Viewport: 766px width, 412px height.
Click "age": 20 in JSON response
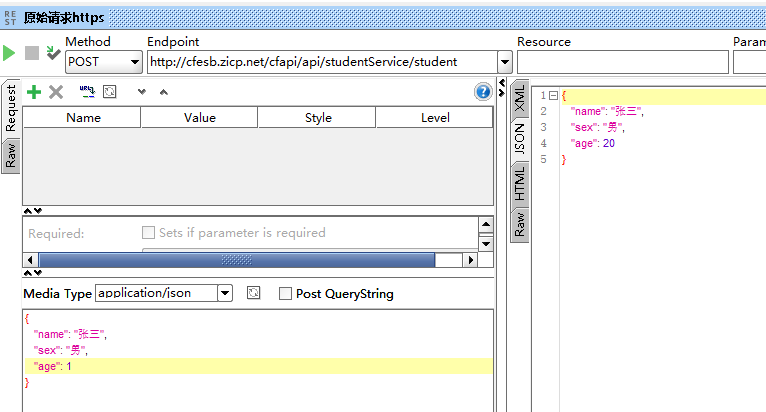coord(593,143)
